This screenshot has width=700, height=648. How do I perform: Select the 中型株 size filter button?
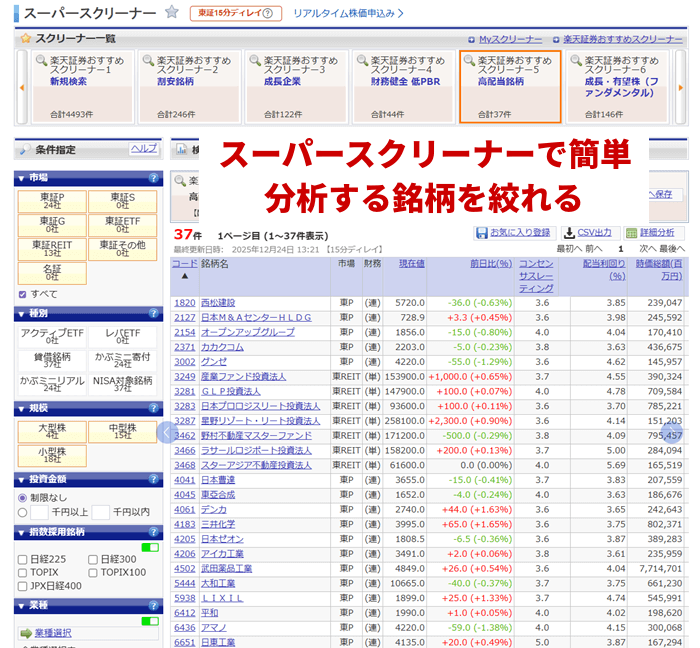(123, 432)
